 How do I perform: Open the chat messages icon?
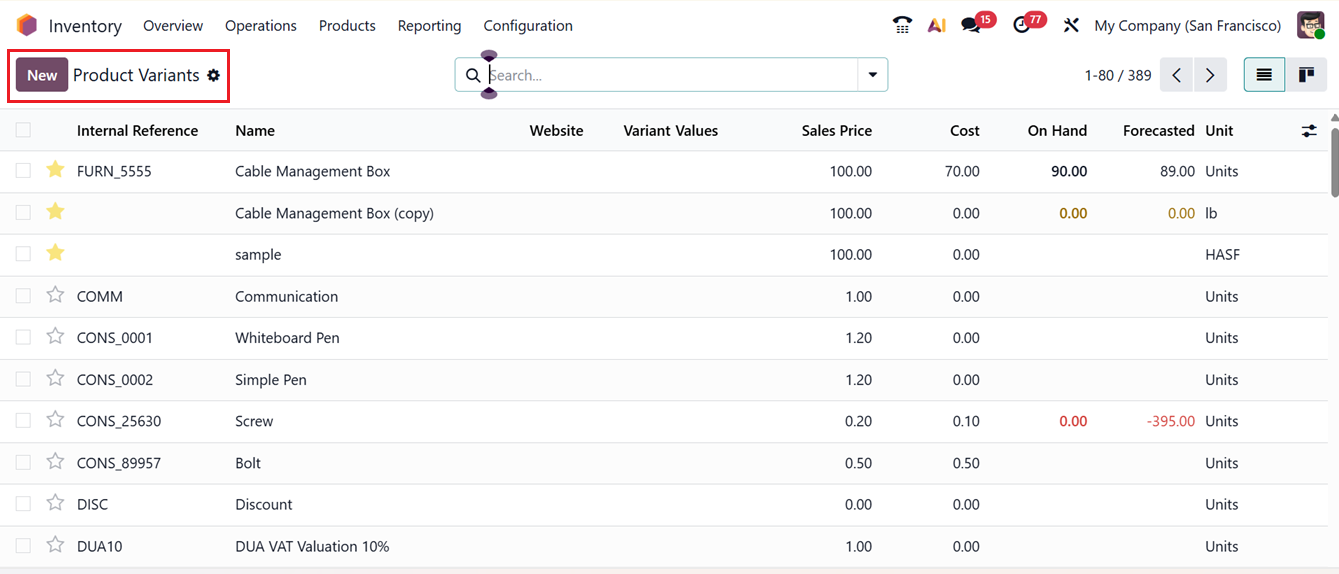971,26
